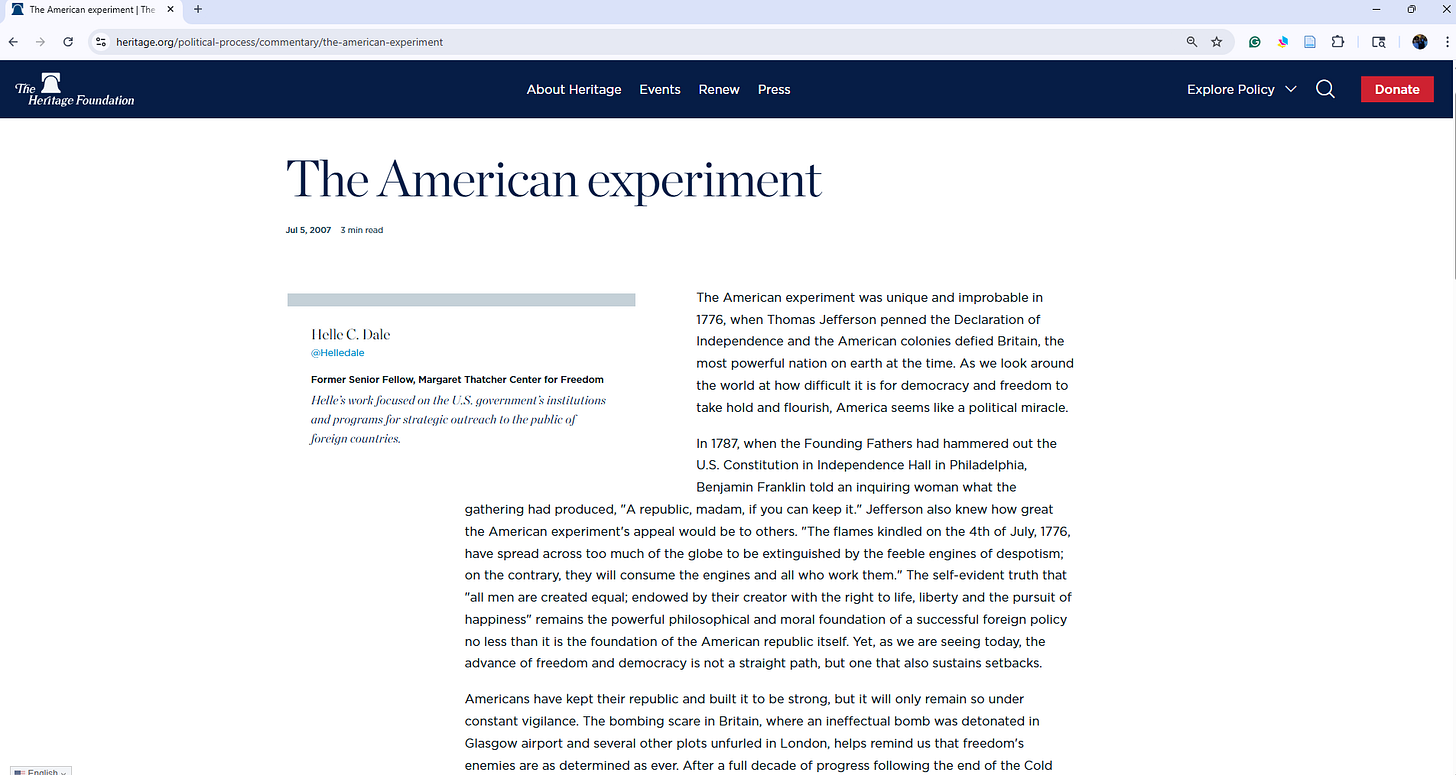This screenshot has width=1456, height=775.
Task: Open site information icon in address bar
Action: click(100, 42)
